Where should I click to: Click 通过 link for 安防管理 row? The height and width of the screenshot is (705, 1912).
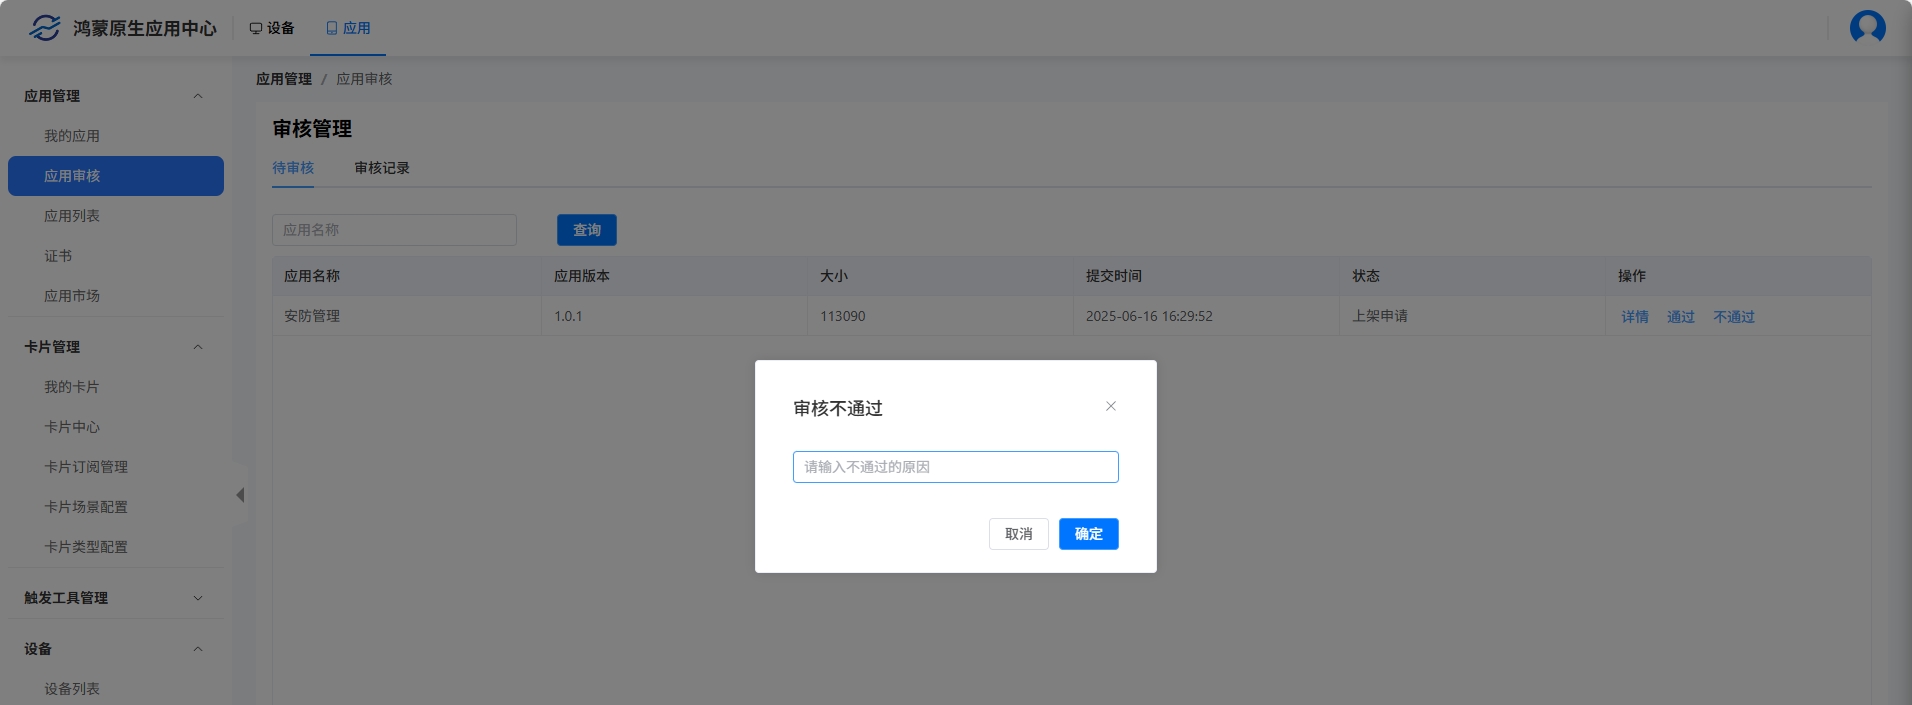(x=1680, y=317)
